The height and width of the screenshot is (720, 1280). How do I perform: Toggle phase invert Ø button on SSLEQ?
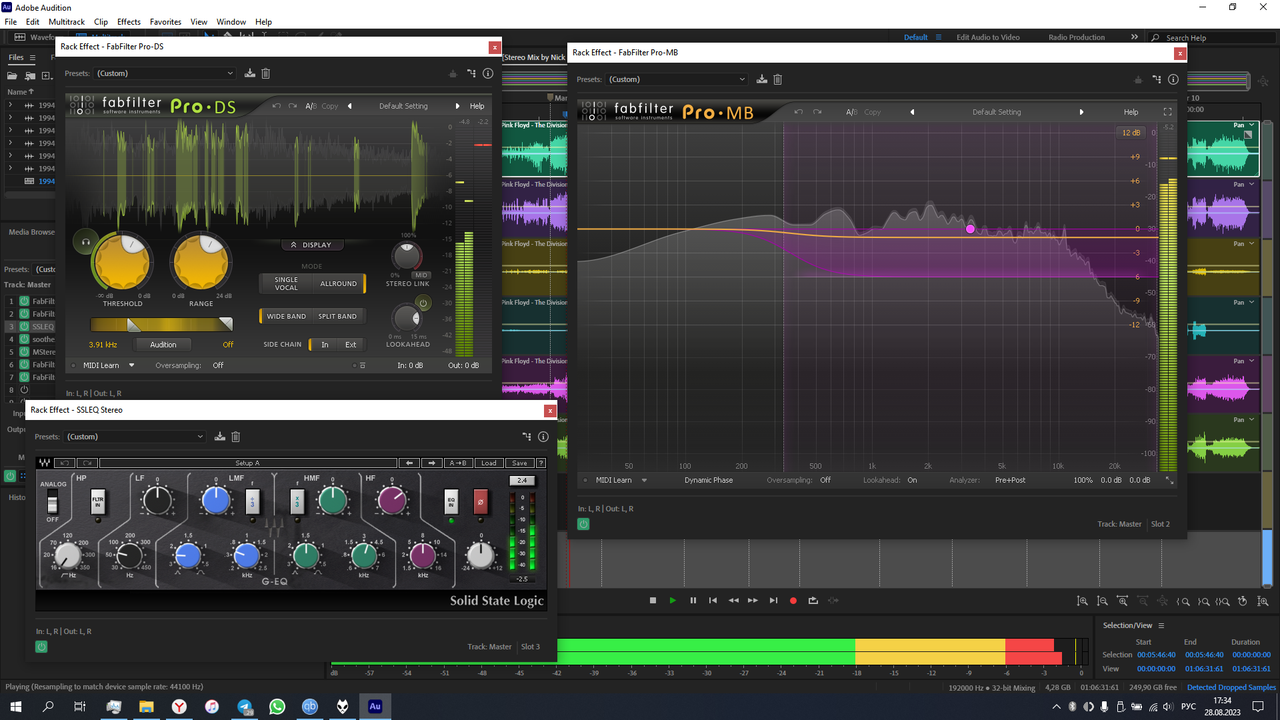pos(480,501)
